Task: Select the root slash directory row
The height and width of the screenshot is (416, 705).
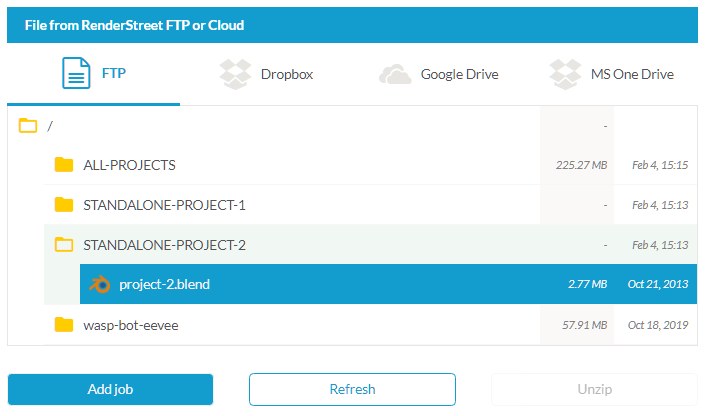Action: tap(352, 125)
